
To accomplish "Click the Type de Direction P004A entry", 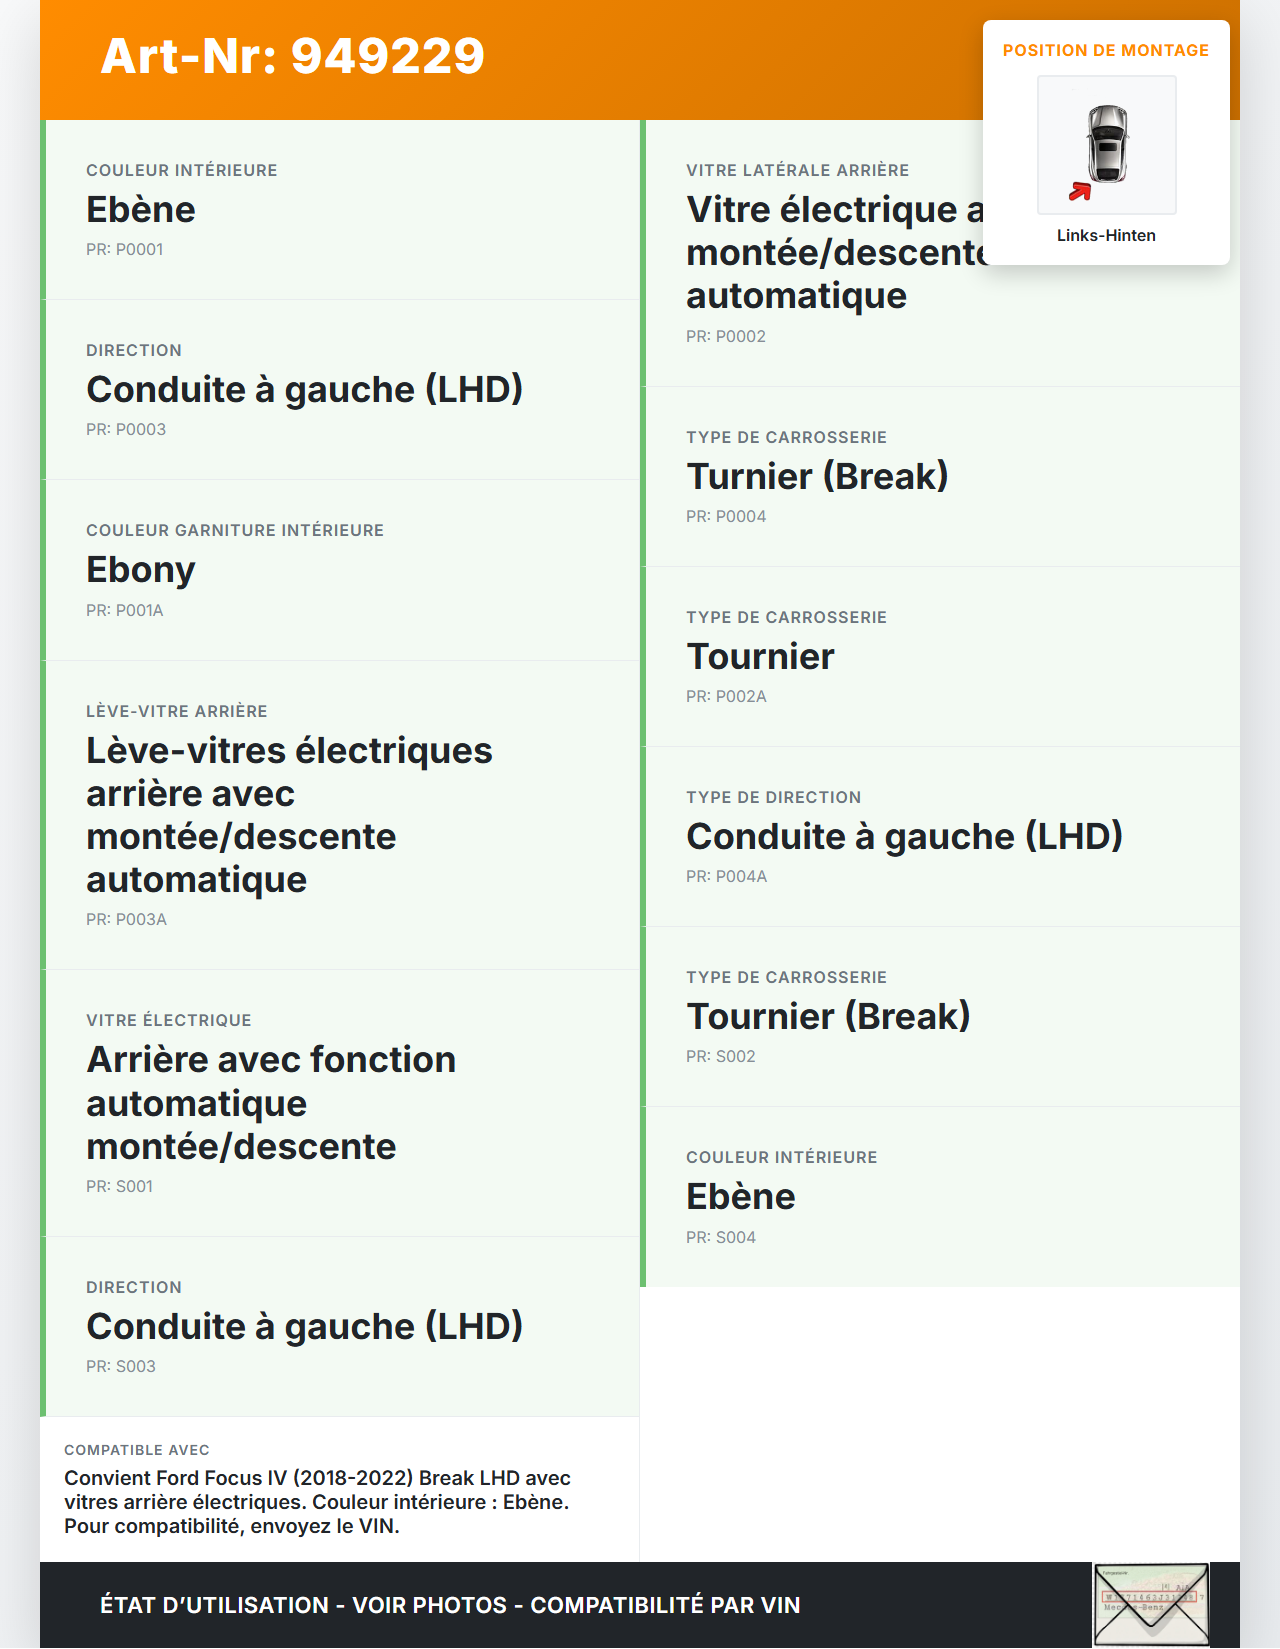I will pos(904,837).
